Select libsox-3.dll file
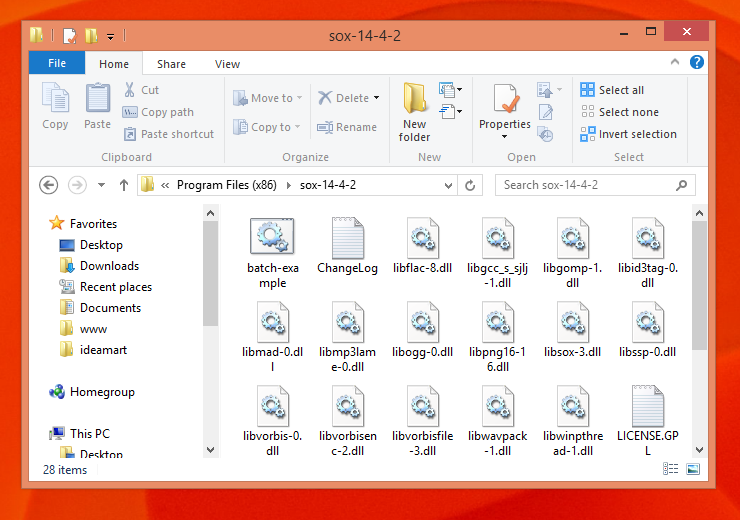The height and width of the screenshot is (520, 740). [x=572, y=330]
